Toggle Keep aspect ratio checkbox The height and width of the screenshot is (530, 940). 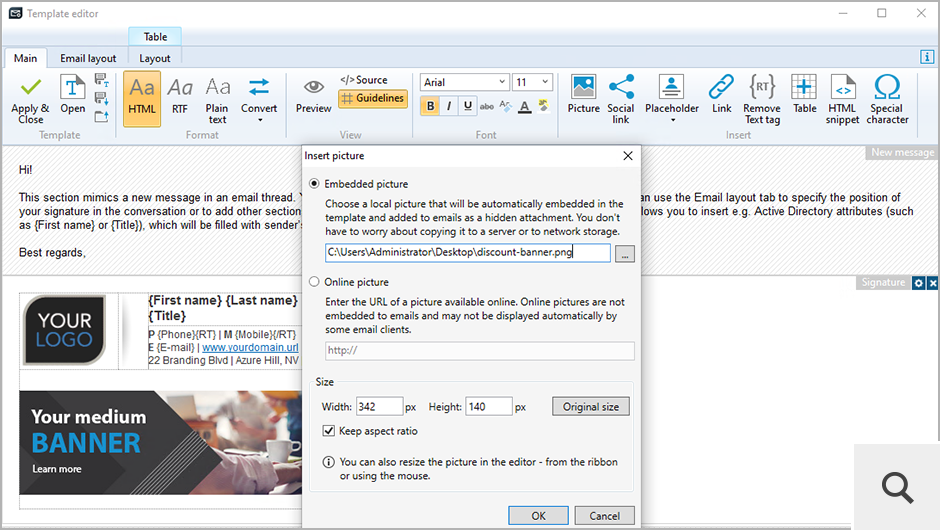(329, 430)
